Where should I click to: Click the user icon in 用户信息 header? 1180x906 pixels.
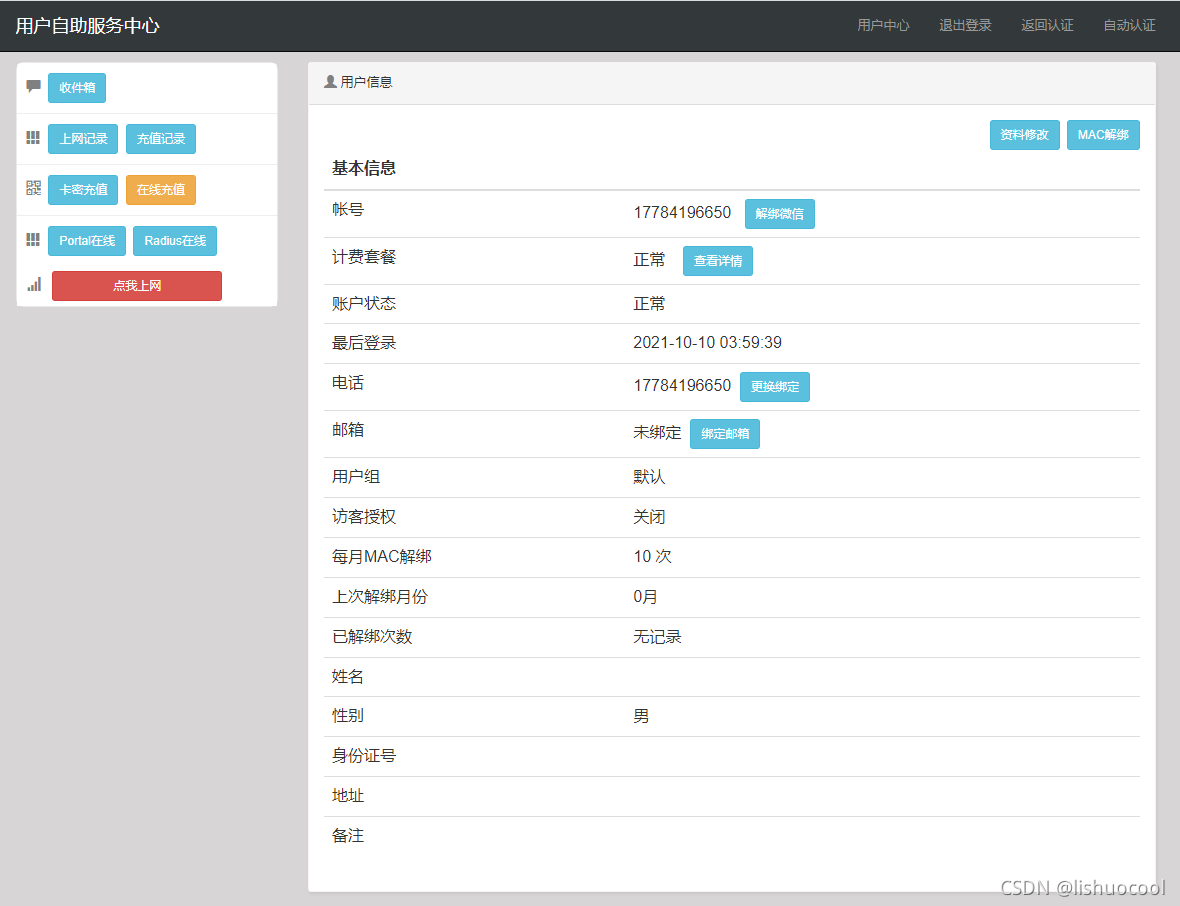pos(330,81)
